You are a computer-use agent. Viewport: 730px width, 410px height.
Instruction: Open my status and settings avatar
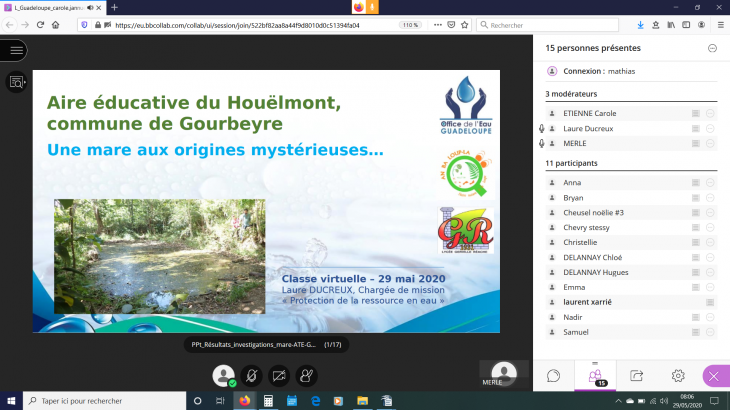222,376
